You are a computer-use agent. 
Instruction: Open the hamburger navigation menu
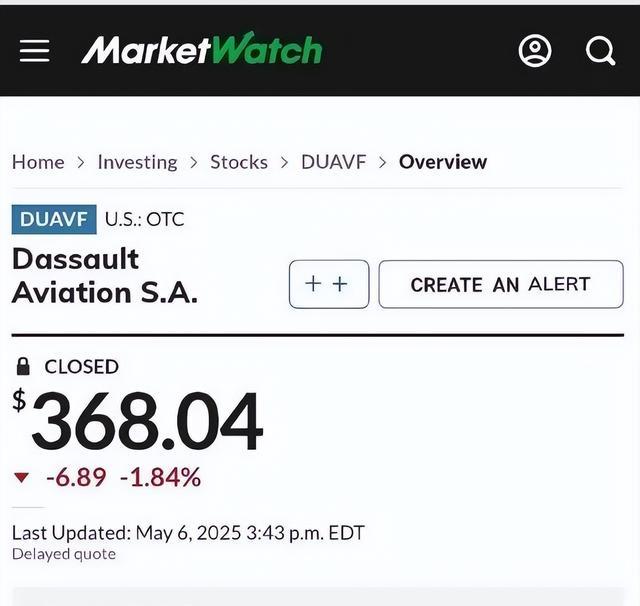34,50
